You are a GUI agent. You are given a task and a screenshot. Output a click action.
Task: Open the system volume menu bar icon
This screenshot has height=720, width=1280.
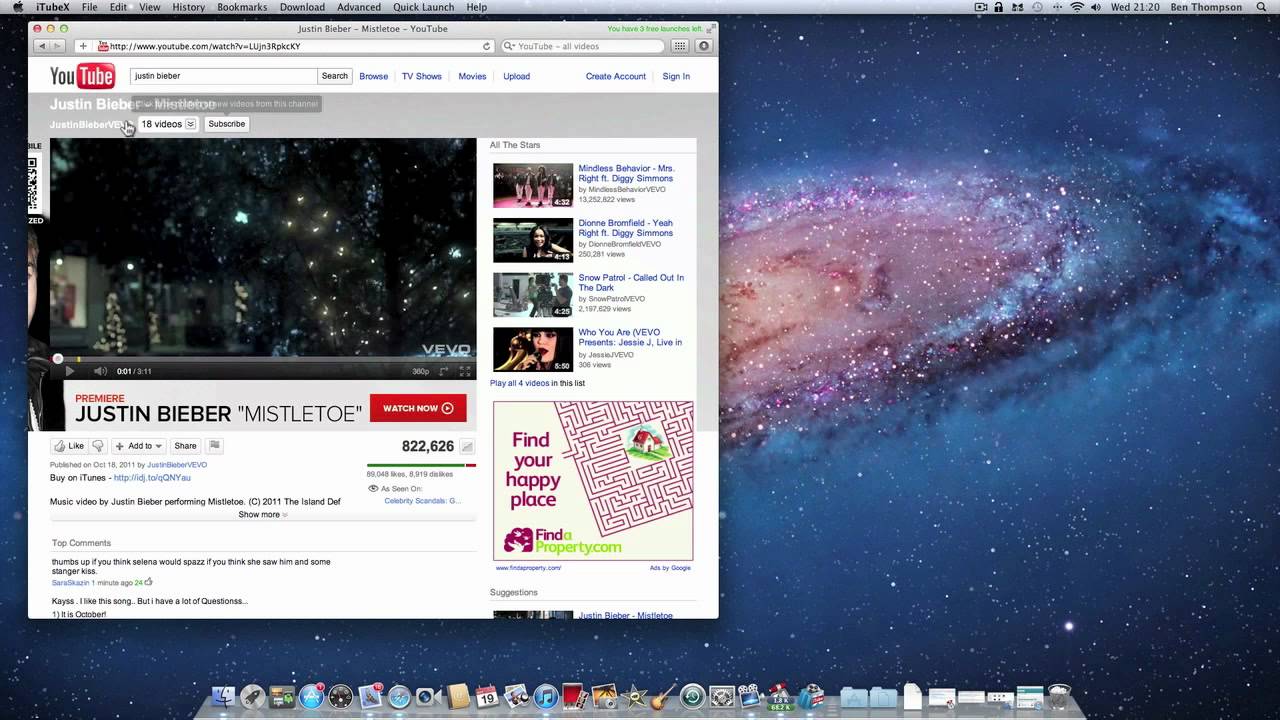coord(1096,7)
